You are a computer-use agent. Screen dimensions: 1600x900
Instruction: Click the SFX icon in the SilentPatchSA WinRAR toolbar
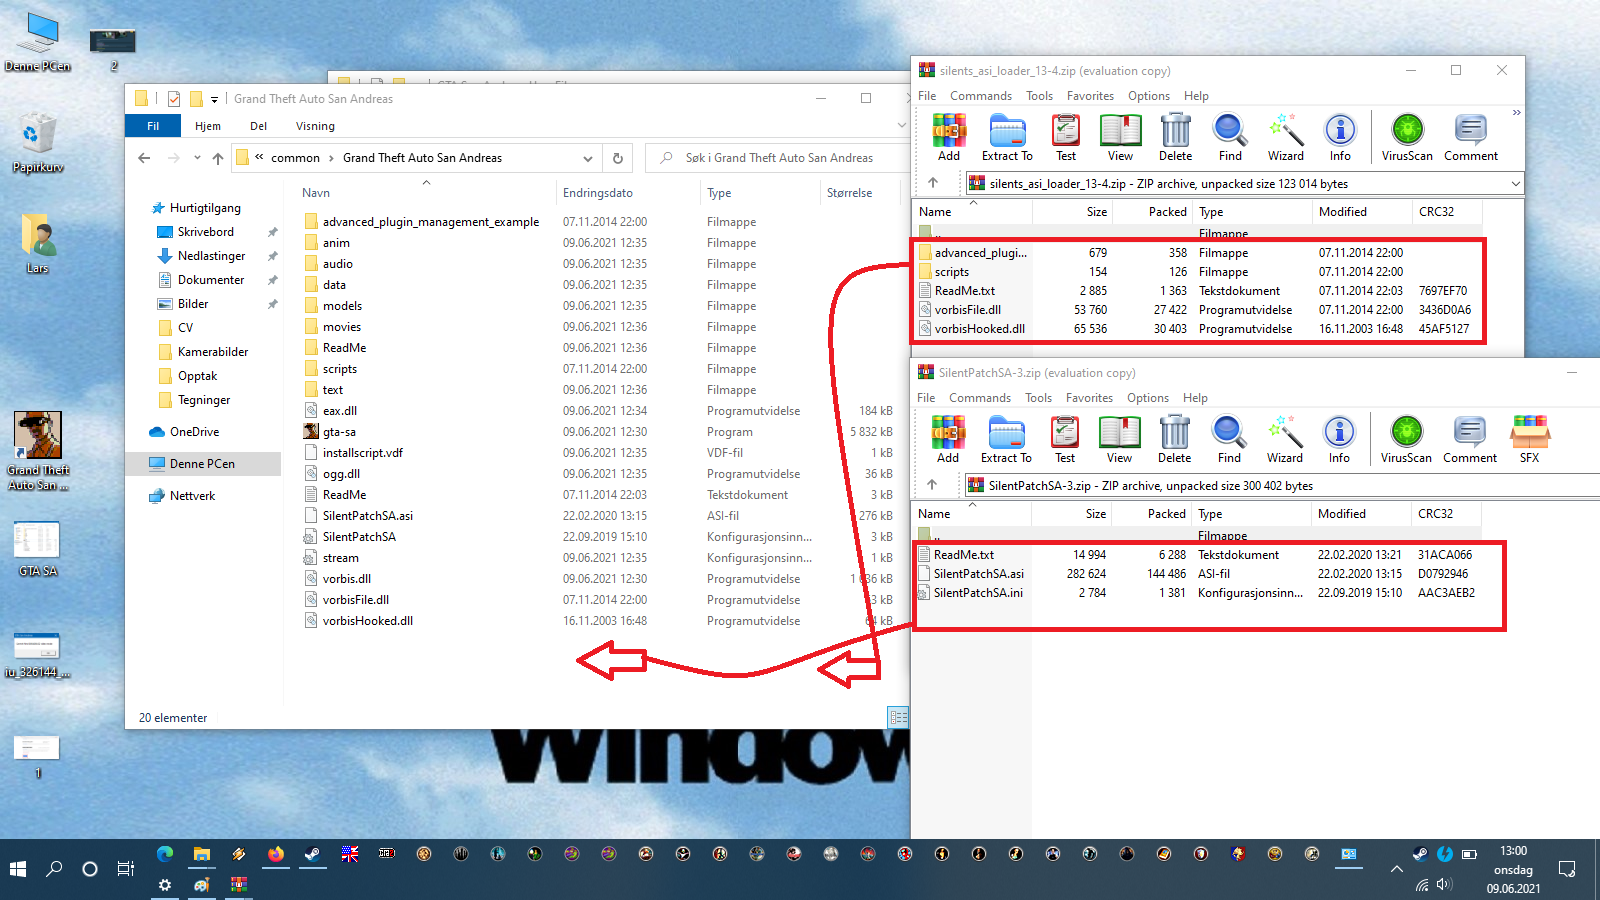[x=1530, y=440]
